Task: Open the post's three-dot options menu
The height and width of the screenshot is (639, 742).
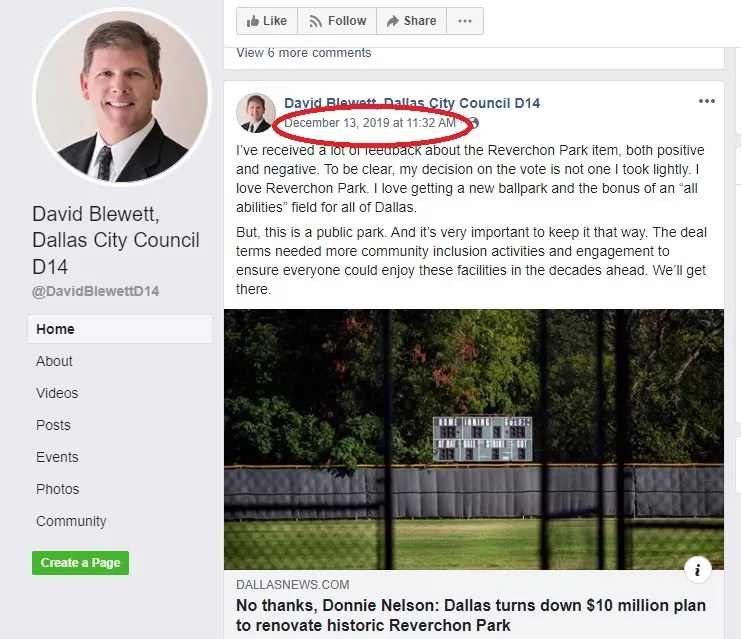Action: coord(707,101)
